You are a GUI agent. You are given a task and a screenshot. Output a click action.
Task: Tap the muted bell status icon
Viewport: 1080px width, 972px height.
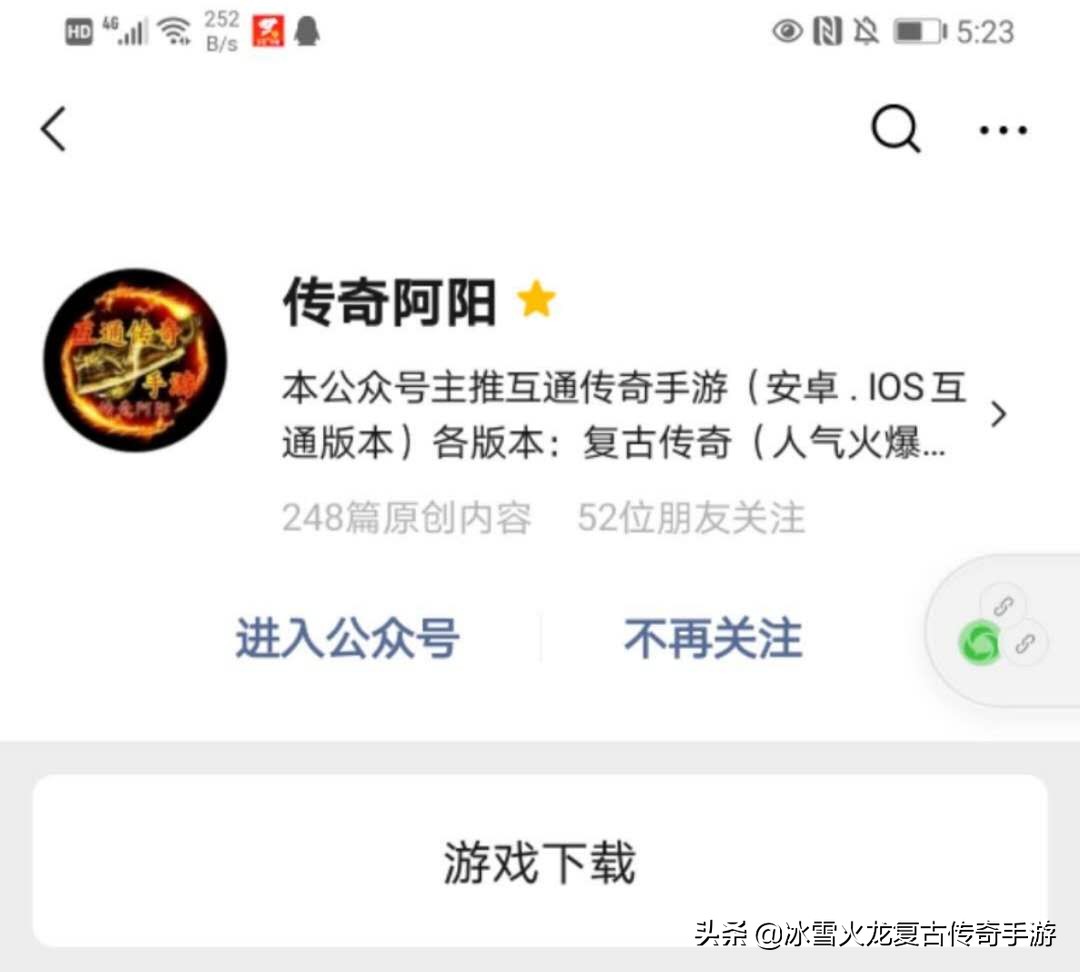866,32
